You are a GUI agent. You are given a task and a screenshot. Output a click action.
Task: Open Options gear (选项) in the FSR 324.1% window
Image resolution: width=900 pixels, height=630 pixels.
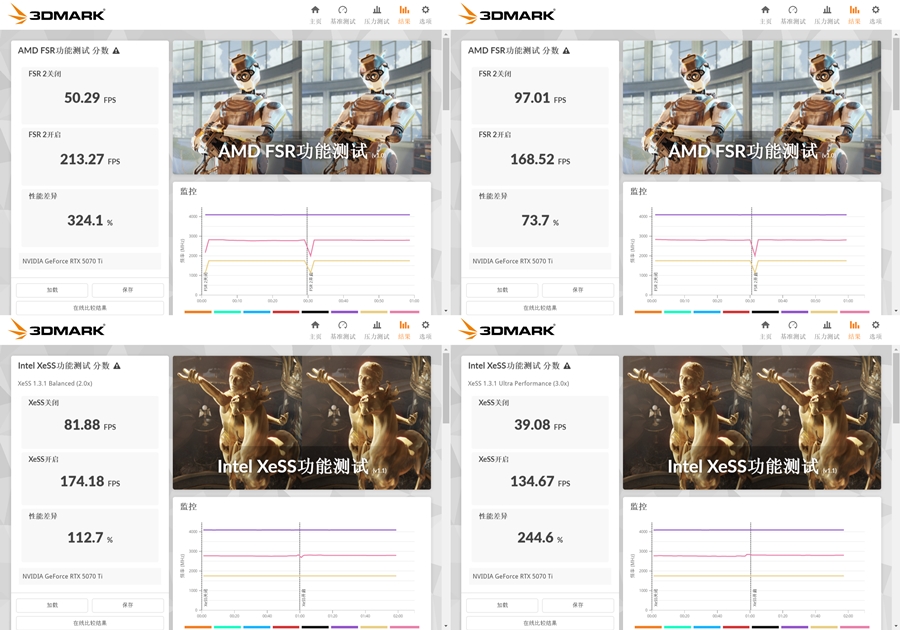(425, 10)
